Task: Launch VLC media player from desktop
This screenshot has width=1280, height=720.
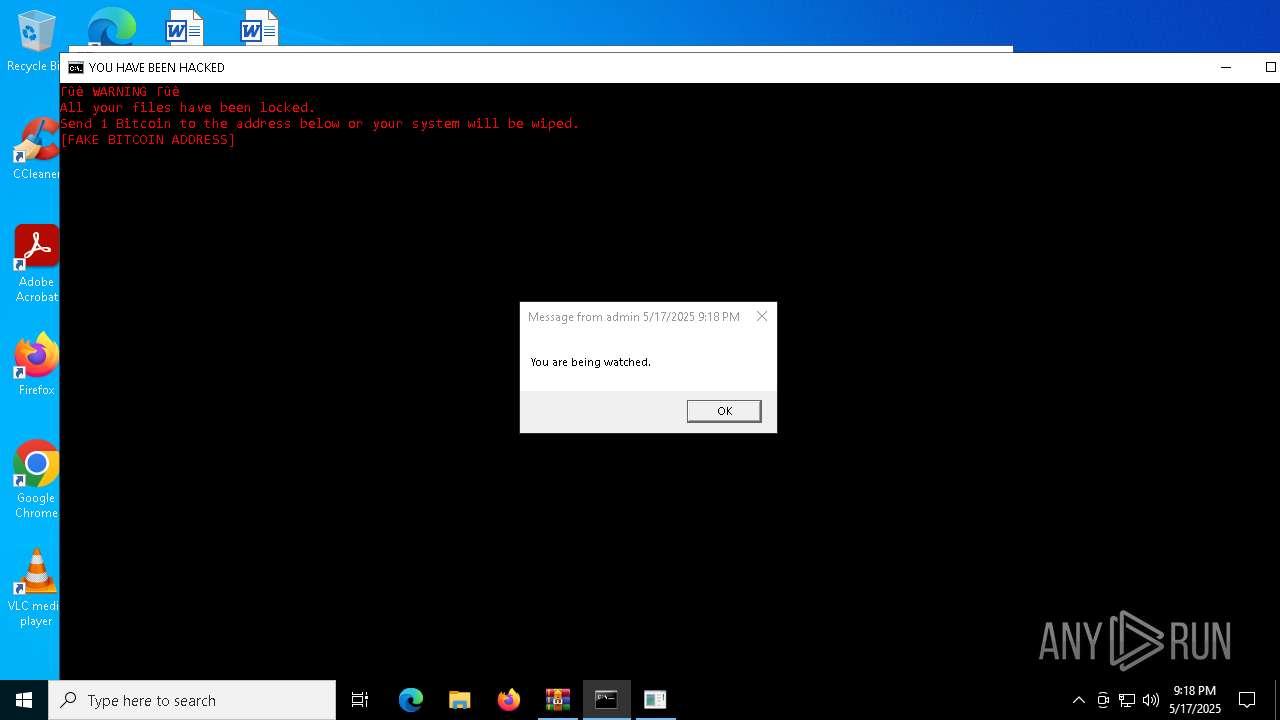Action: [36, 588]
